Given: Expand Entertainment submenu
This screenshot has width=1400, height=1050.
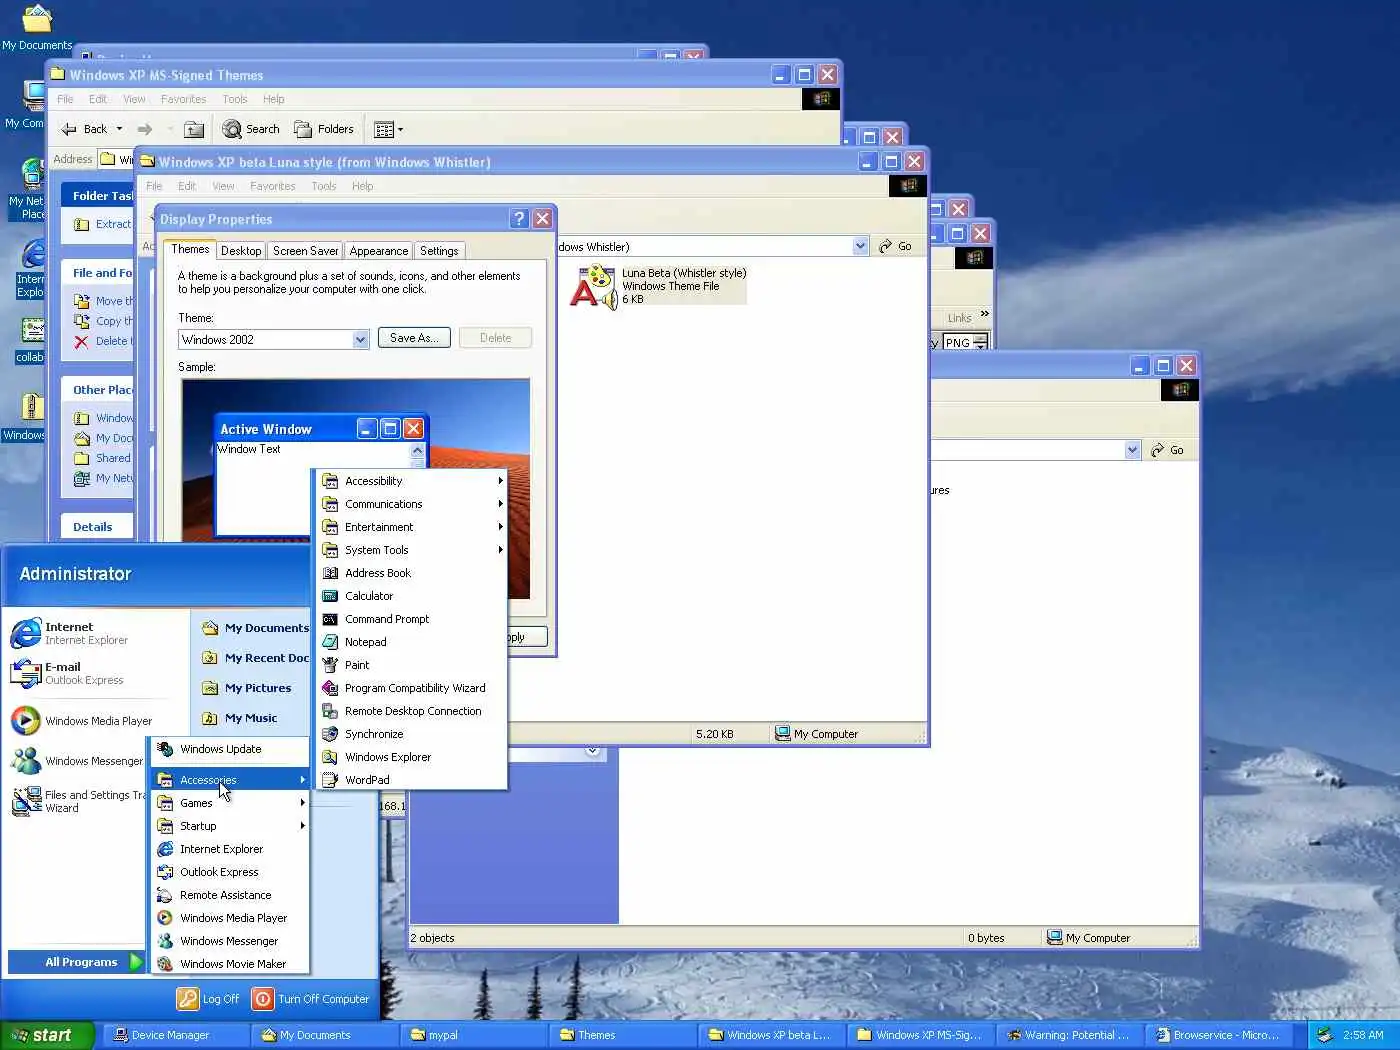Looking at the screenshot, I should pyautogui.click(x=411, y=527).
